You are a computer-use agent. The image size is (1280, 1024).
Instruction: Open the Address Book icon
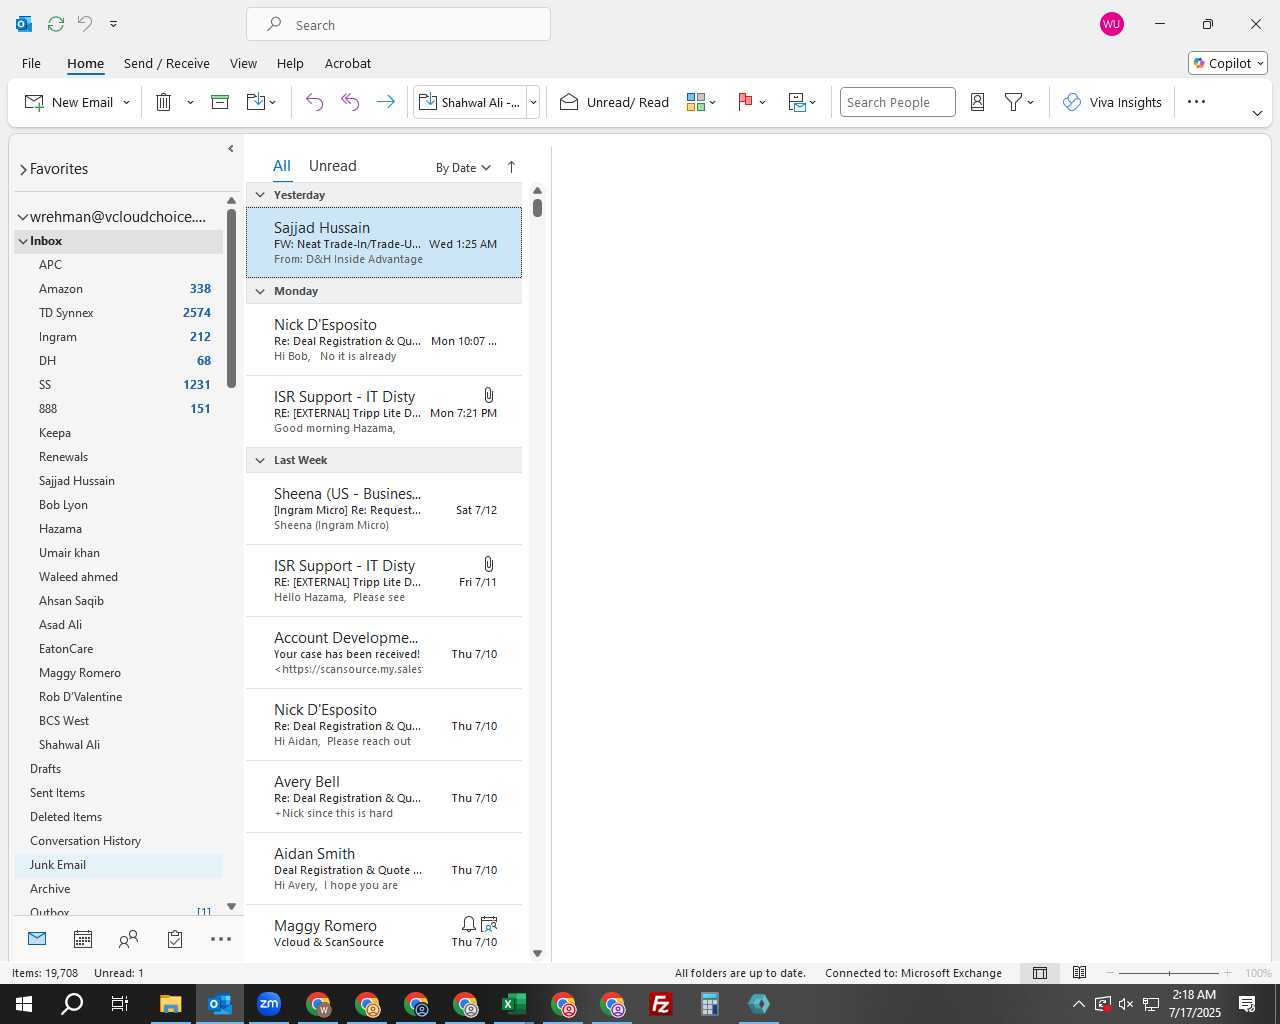pyautogui.click(x=978, y=102)
